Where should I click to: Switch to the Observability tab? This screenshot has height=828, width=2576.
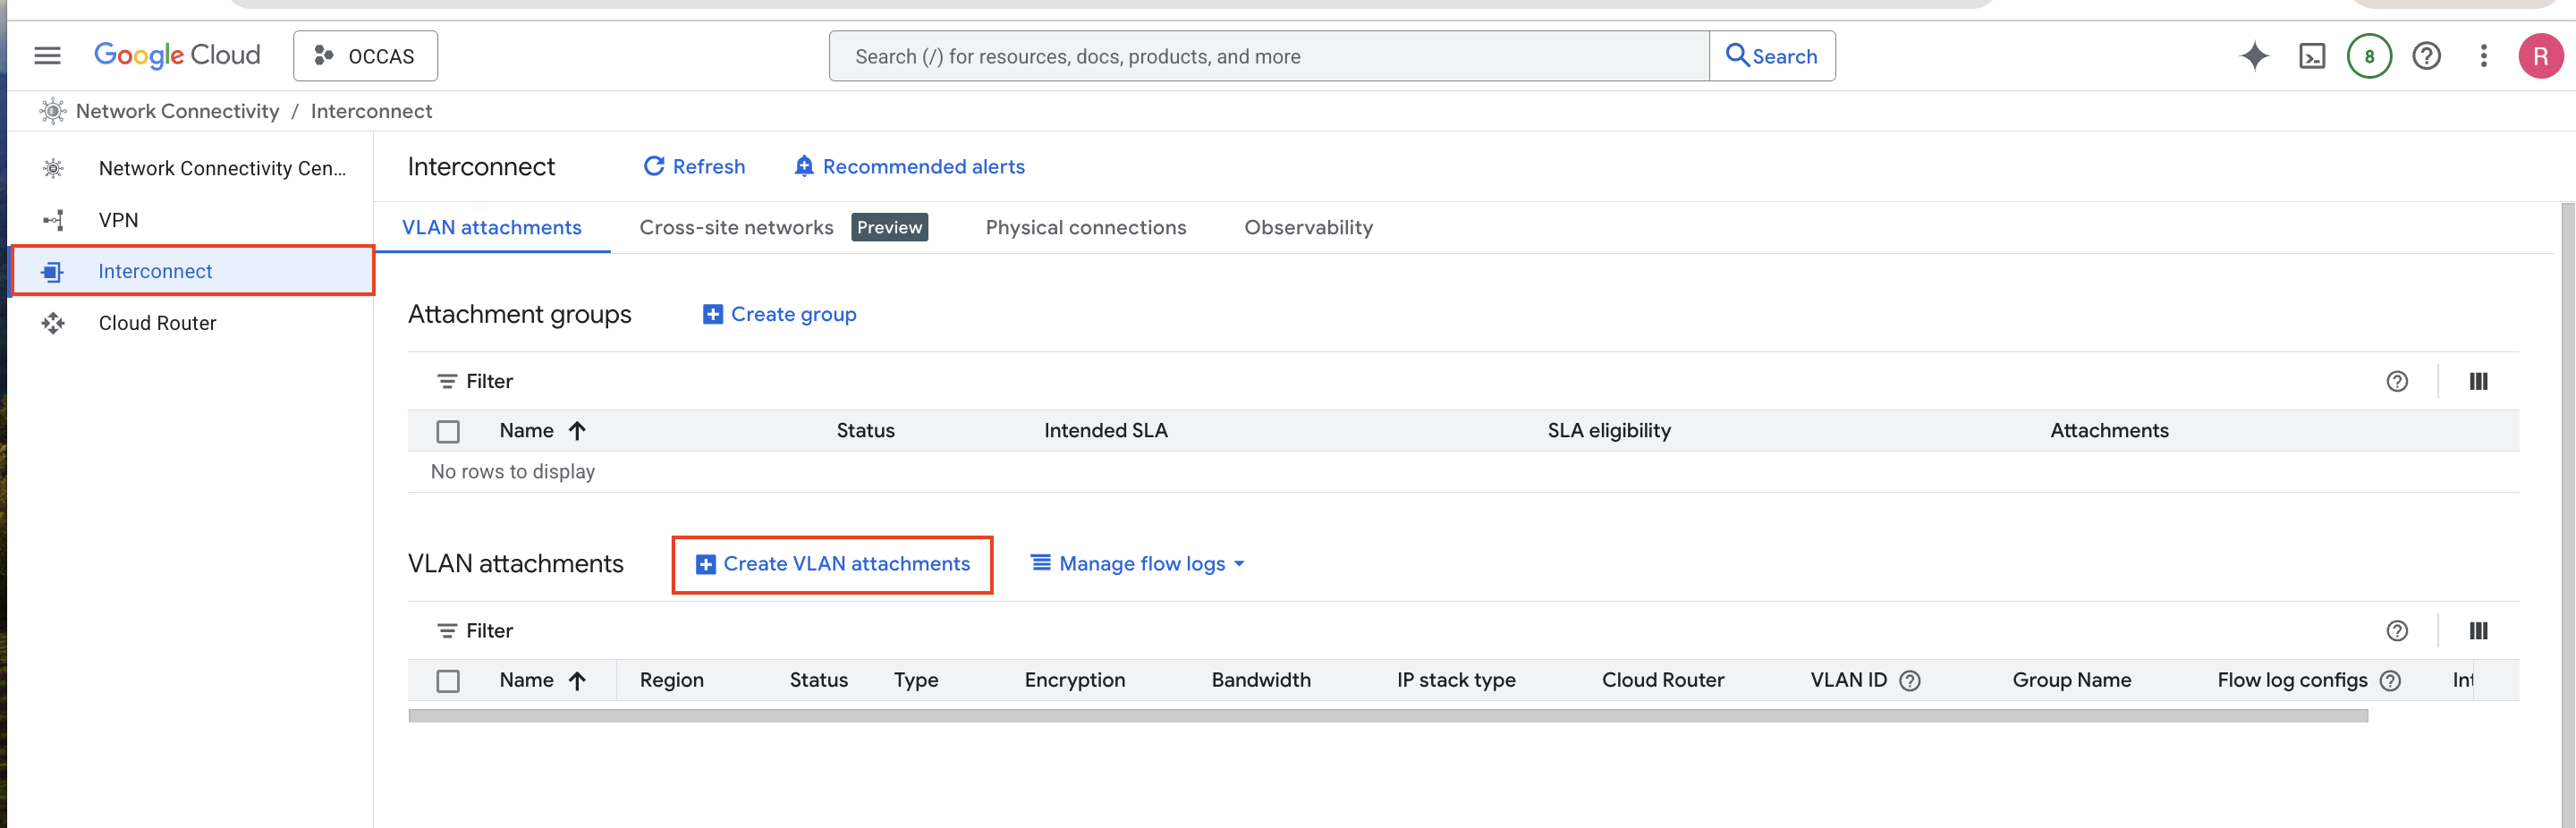pyautogui.click(x=1307, y=227)
